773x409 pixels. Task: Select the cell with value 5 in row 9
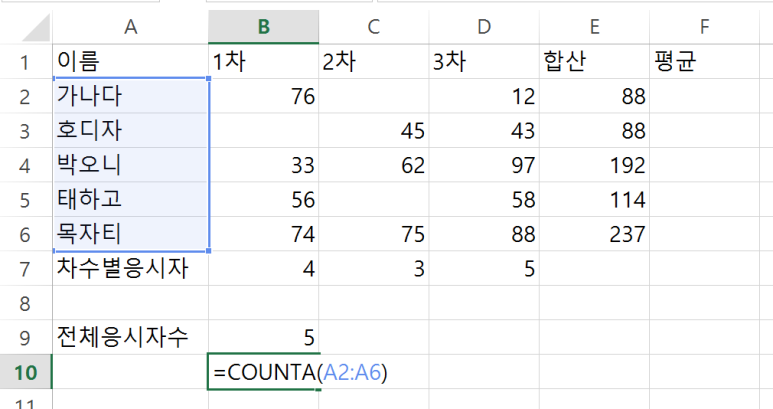[x=263, y=338]
